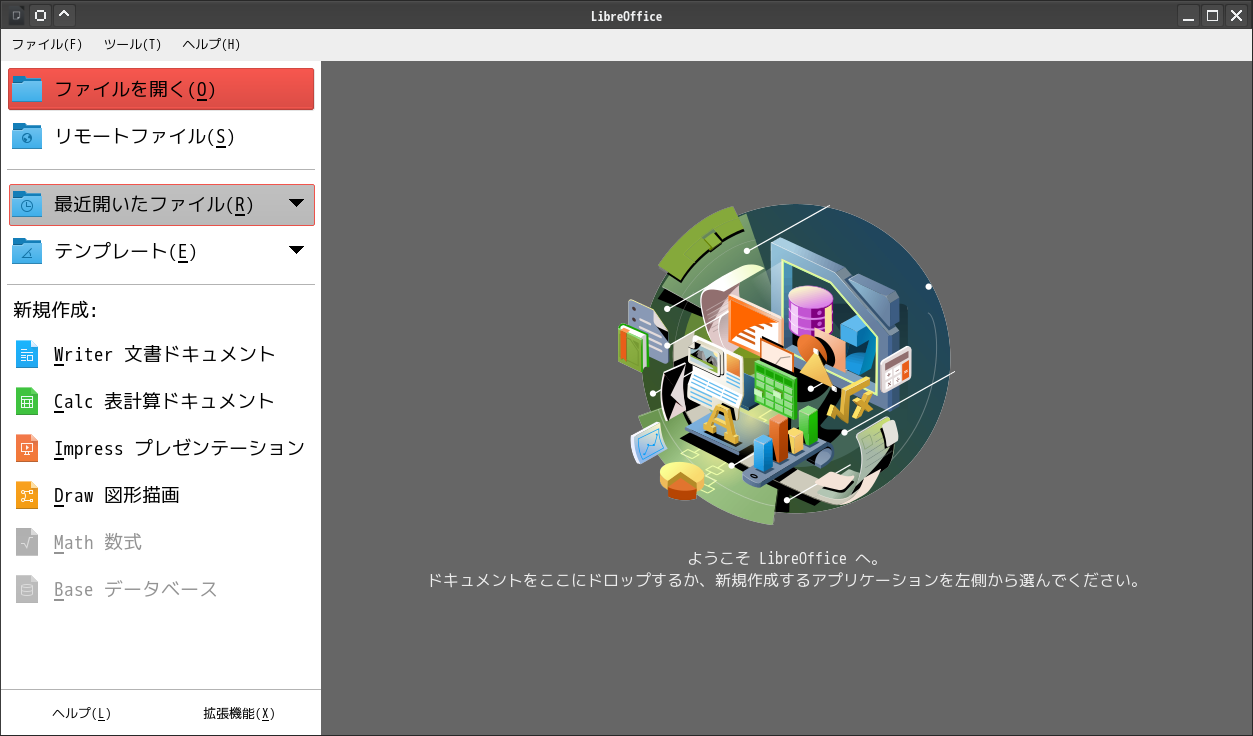
Task: Open the ファイル(F) menu
Action: click(x=47, y=44)
